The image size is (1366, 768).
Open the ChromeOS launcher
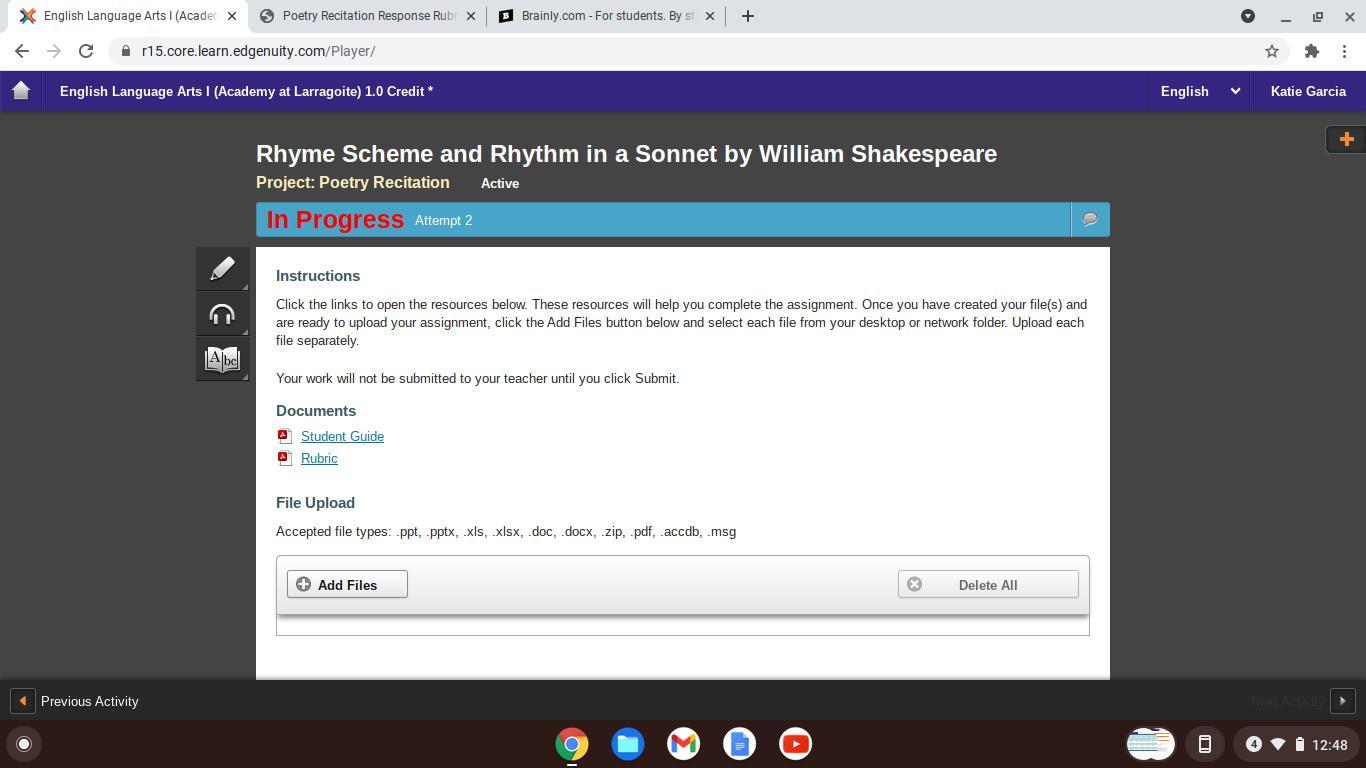coord(24,744)
